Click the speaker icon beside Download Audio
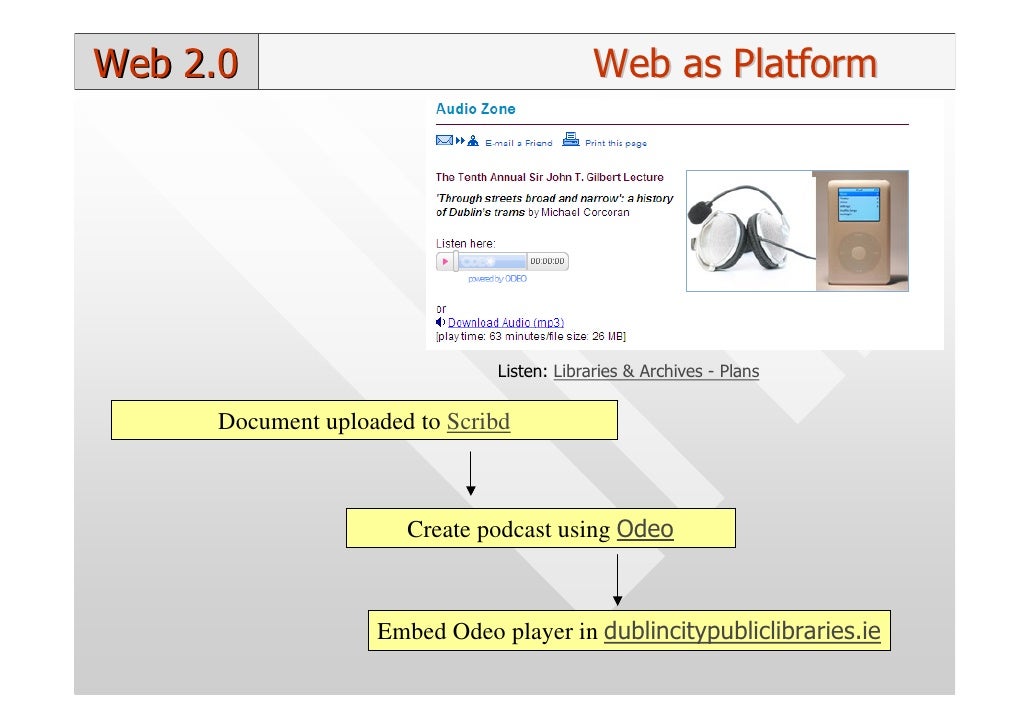 (440, 322)
